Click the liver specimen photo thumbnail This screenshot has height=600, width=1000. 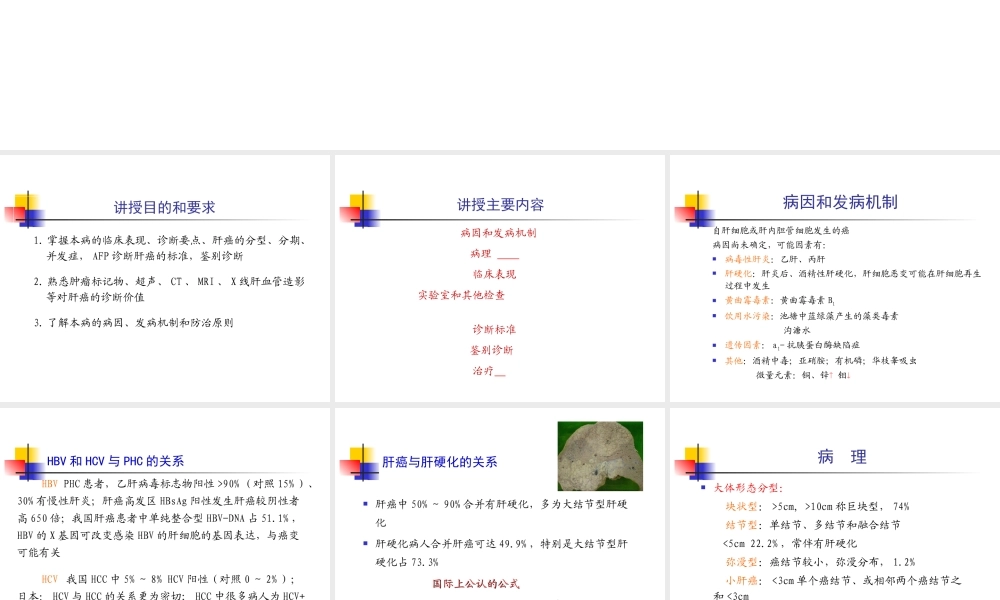[x=598, y=455]
